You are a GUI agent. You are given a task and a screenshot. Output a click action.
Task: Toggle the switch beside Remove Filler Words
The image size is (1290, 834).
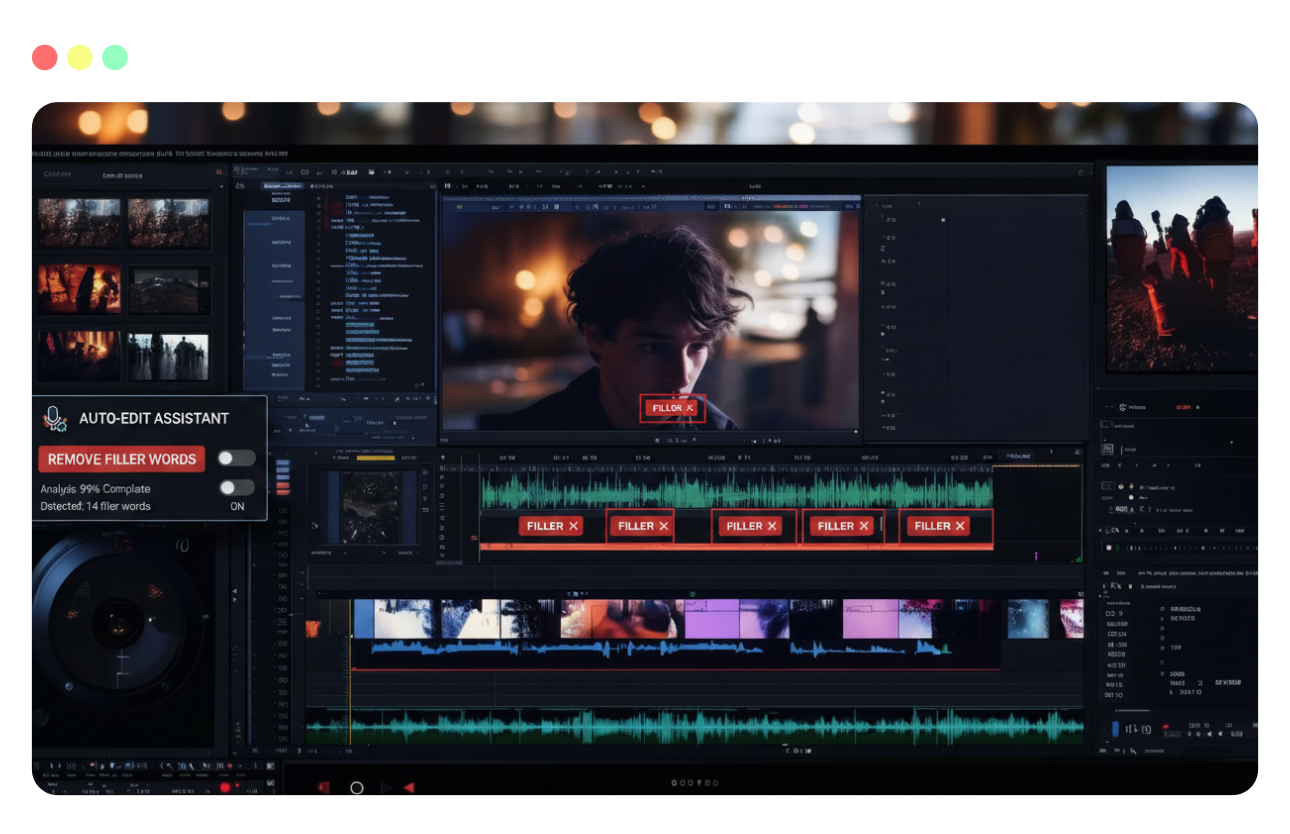pos(237,458)
